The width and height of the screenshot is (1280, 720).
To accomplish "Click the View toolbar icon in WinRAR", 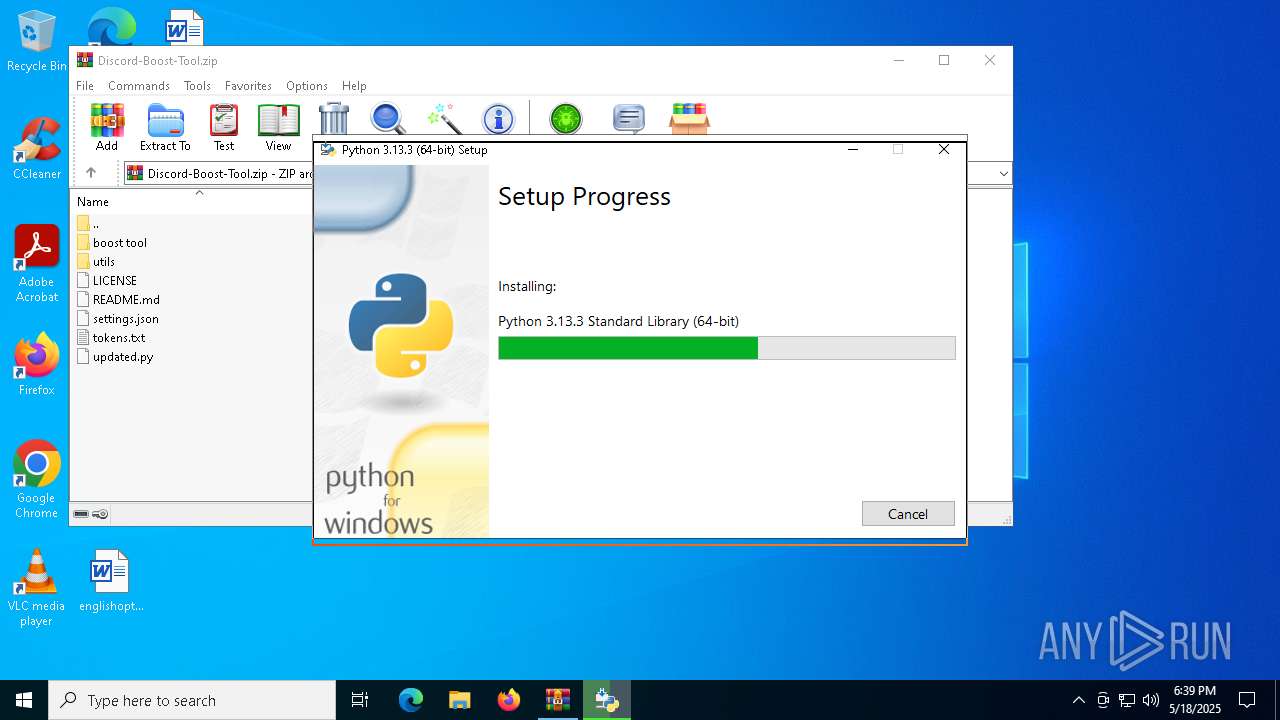I will click(278, 127).
